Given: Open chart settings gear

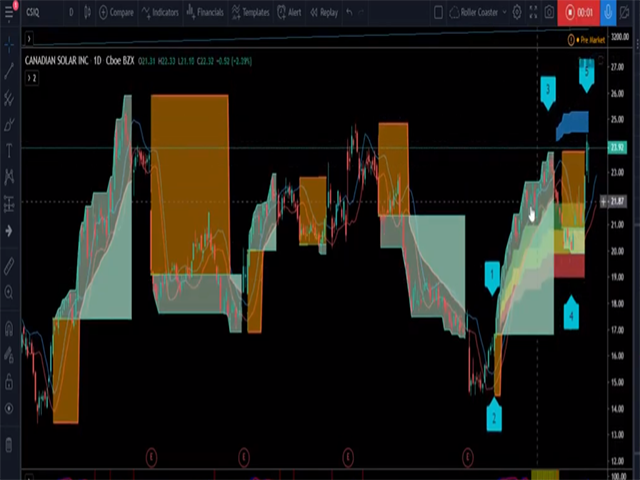Looking at the screenshot, I should click(x=517, y=13).
